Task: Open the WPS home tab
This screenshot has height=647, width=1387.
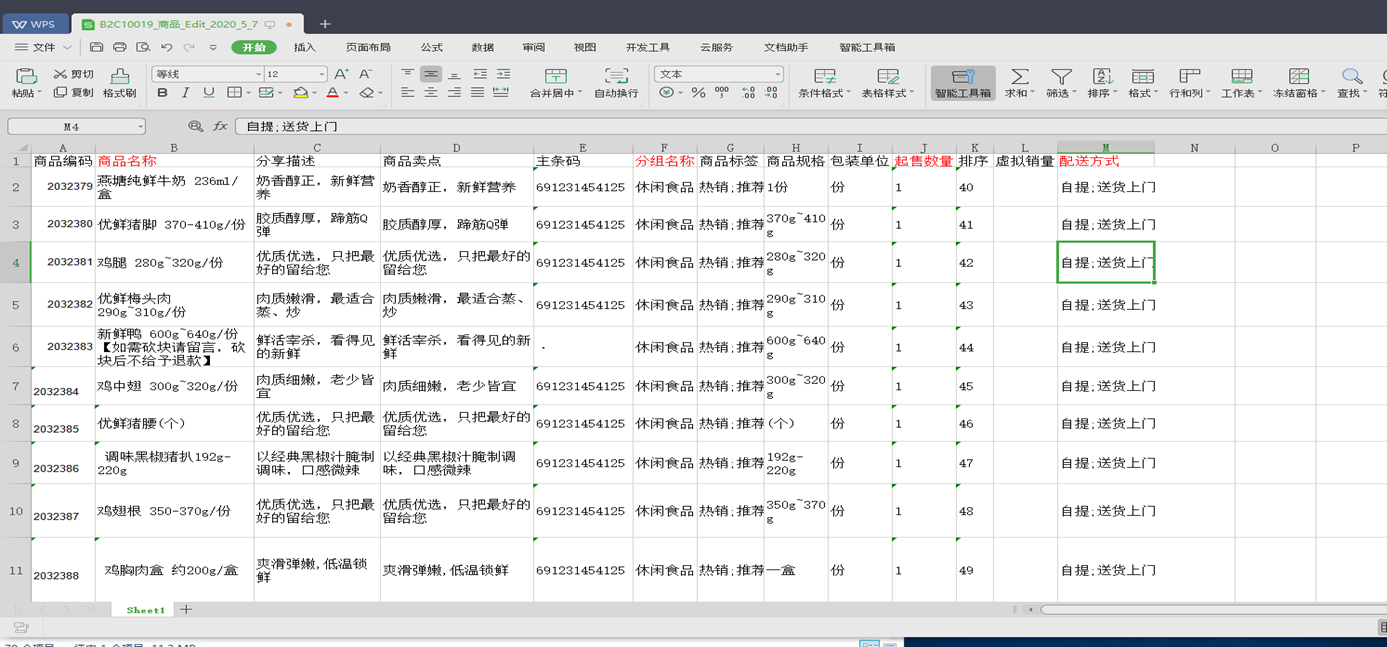Action: pyautogui.click(x=35, y=24)
